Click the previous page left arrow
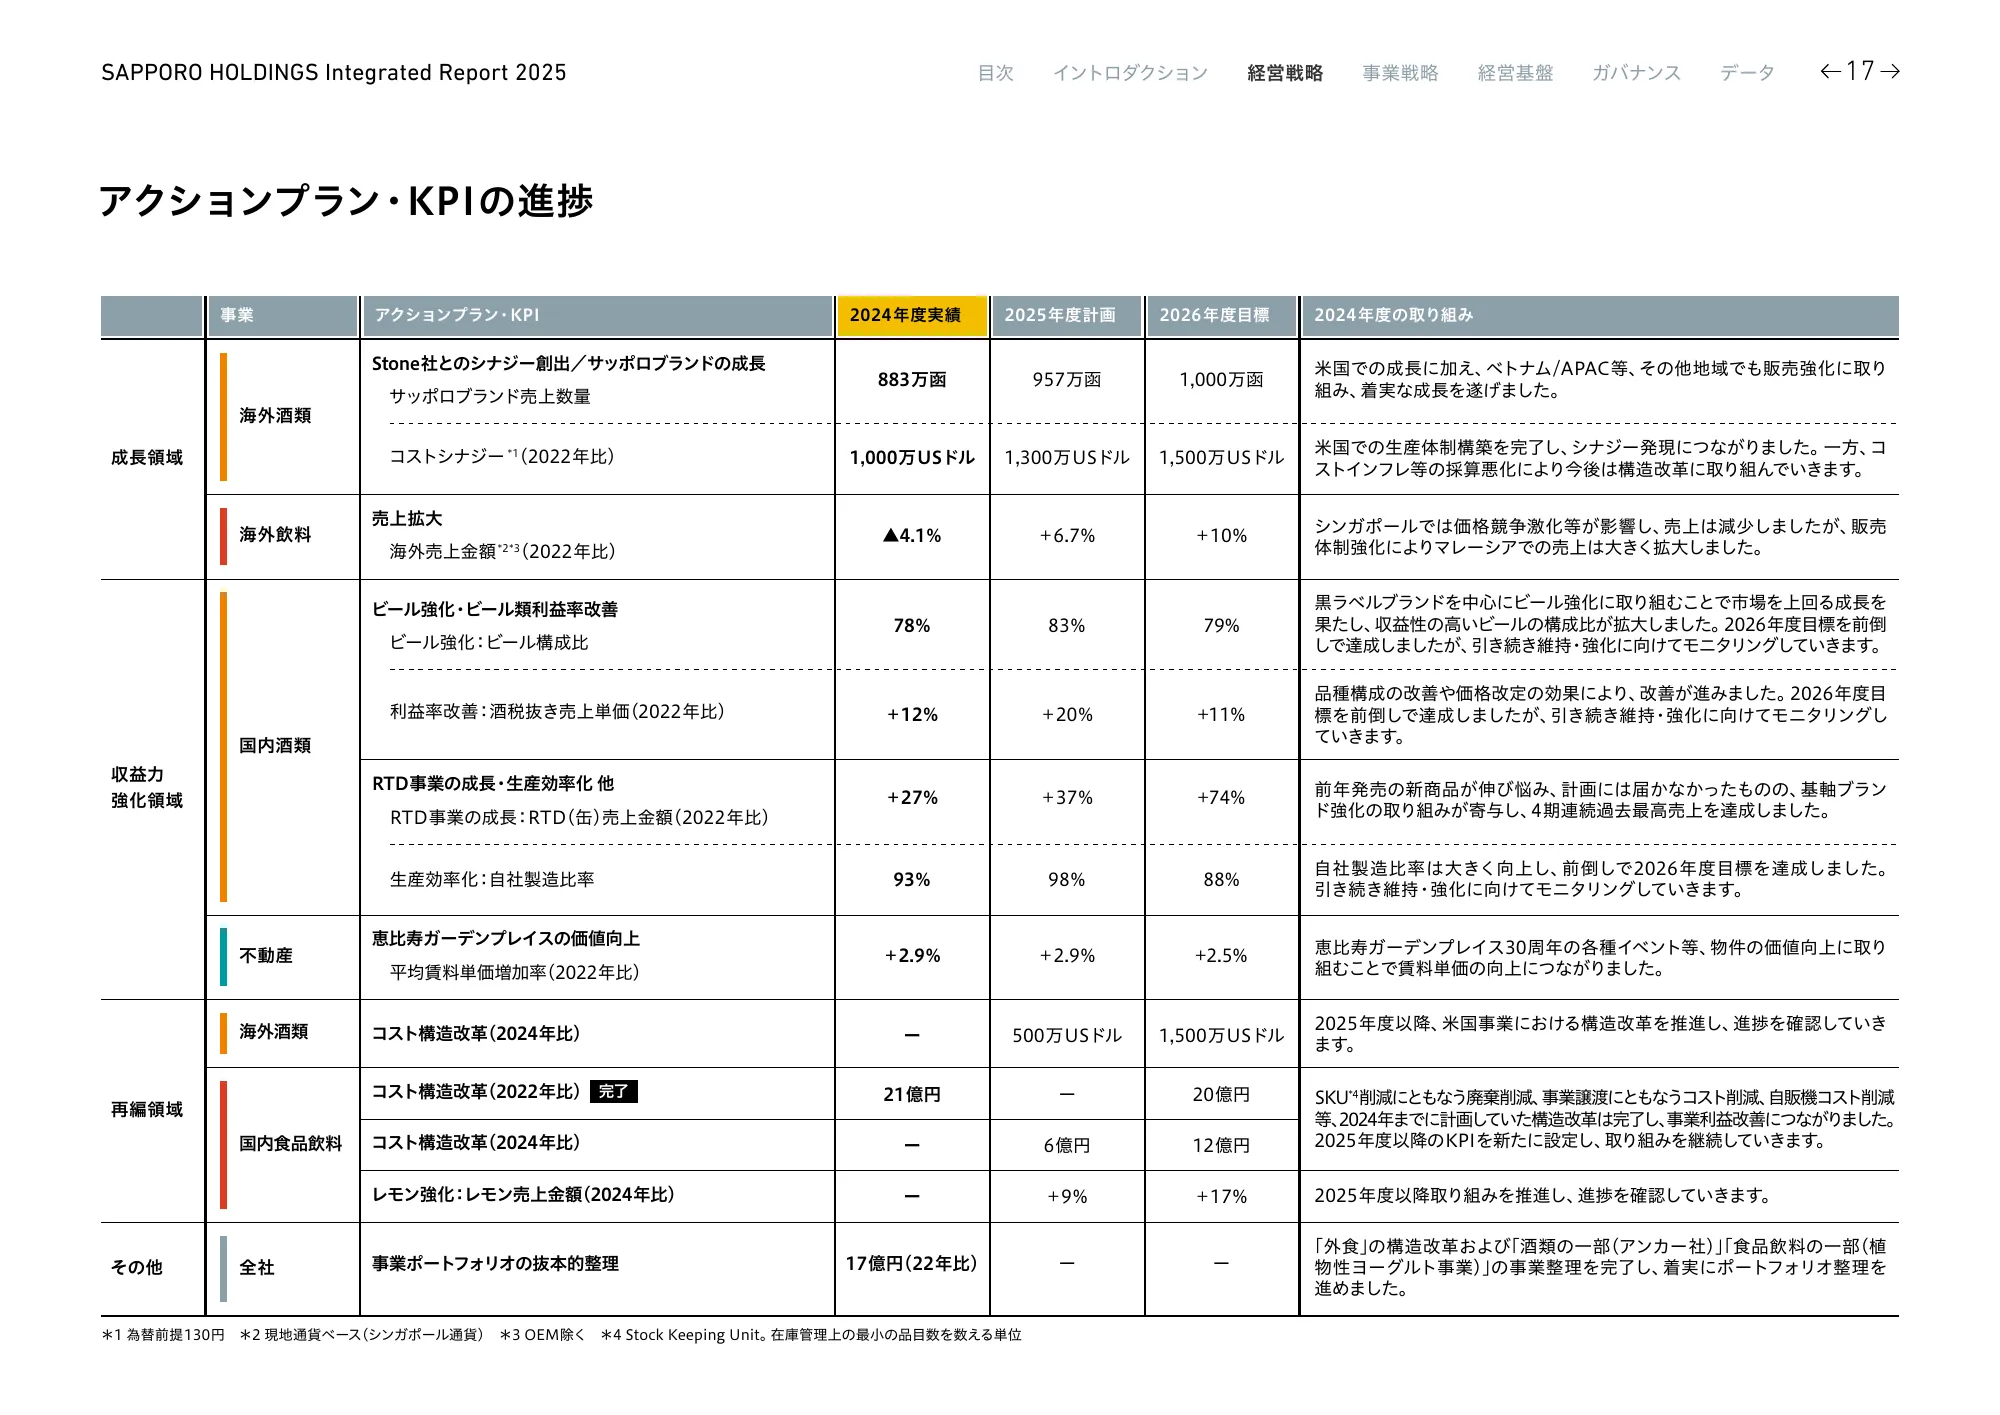 (x=1830, y=71)
